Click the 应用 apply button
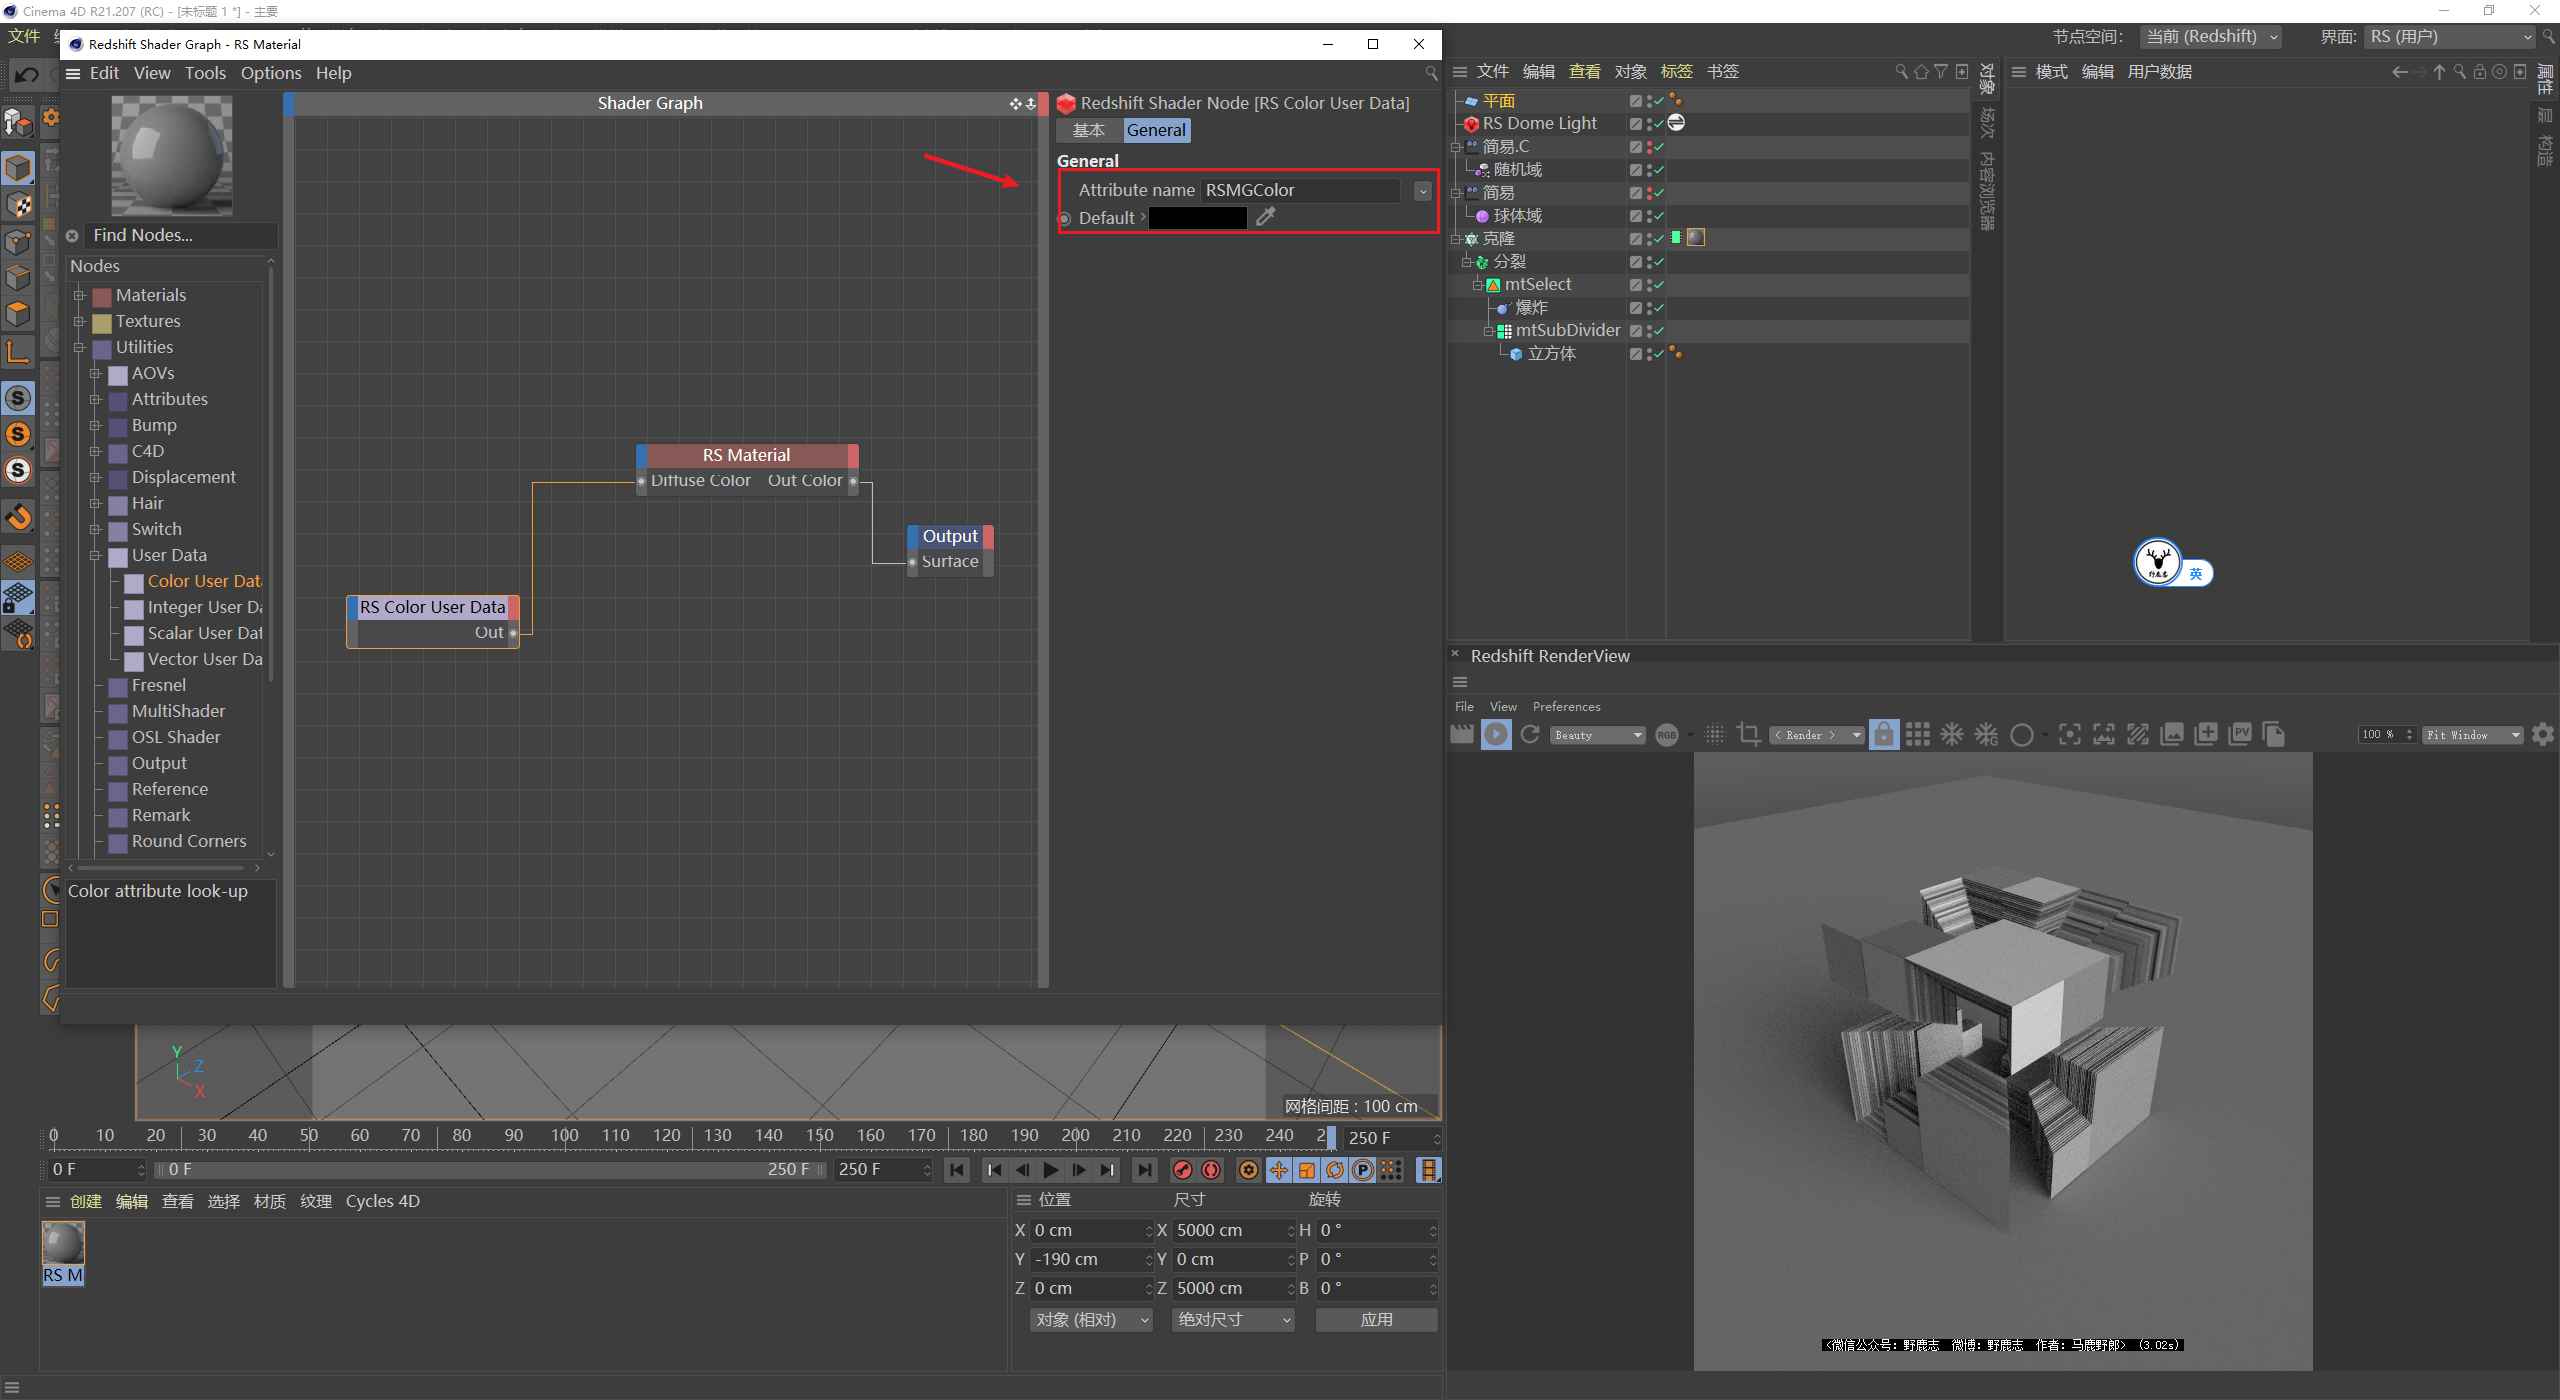The width and height of the screenshot is (2560, 1400). pos(1376,1320)
